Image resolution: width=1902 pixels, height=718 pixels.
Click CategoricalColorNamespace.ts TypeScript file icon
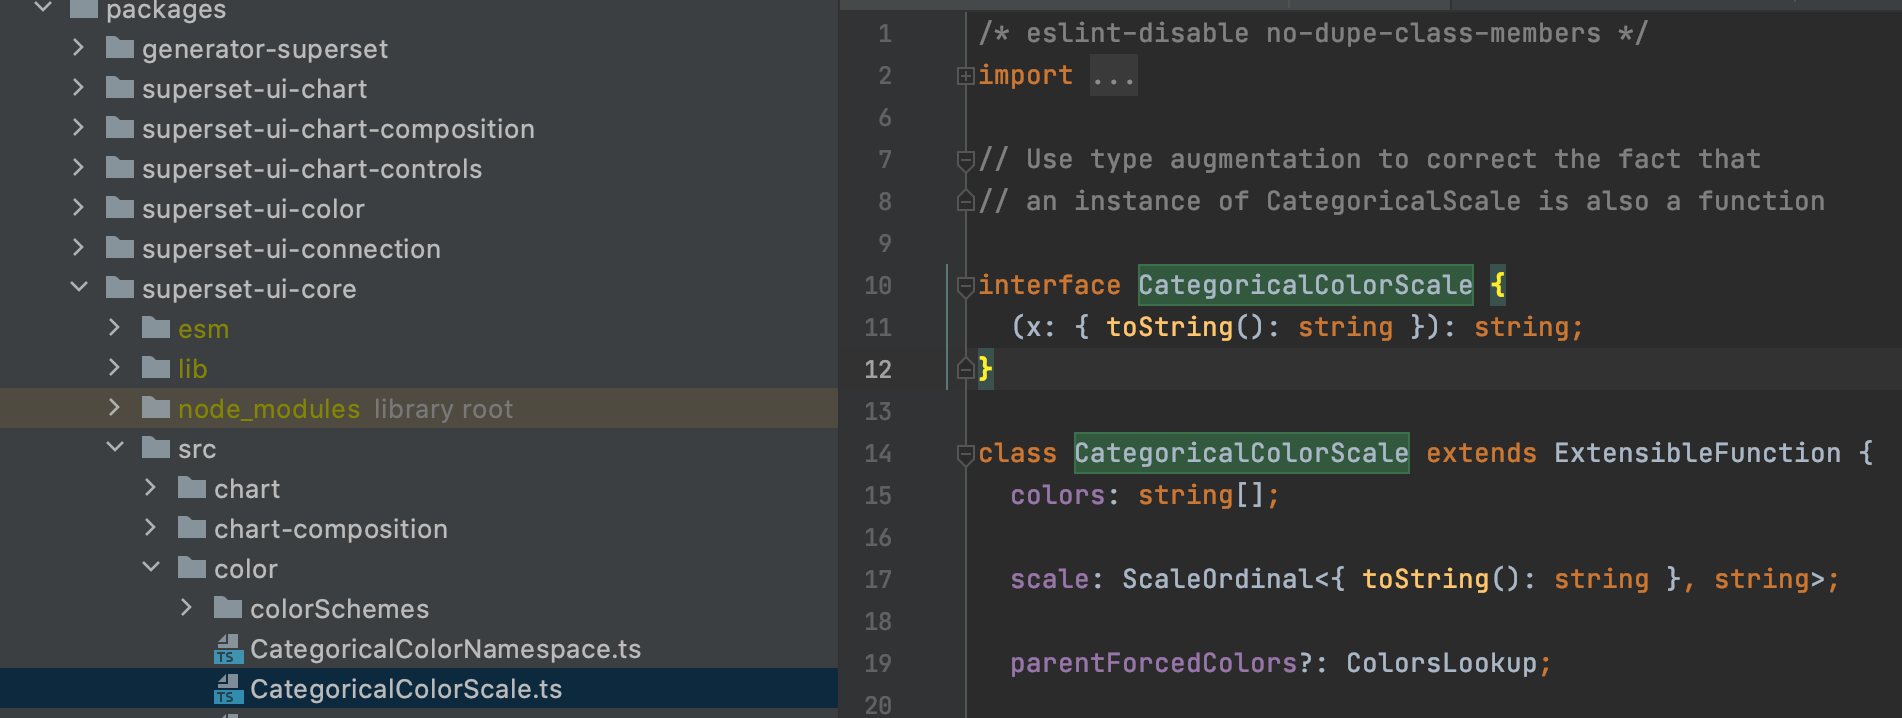228,649
